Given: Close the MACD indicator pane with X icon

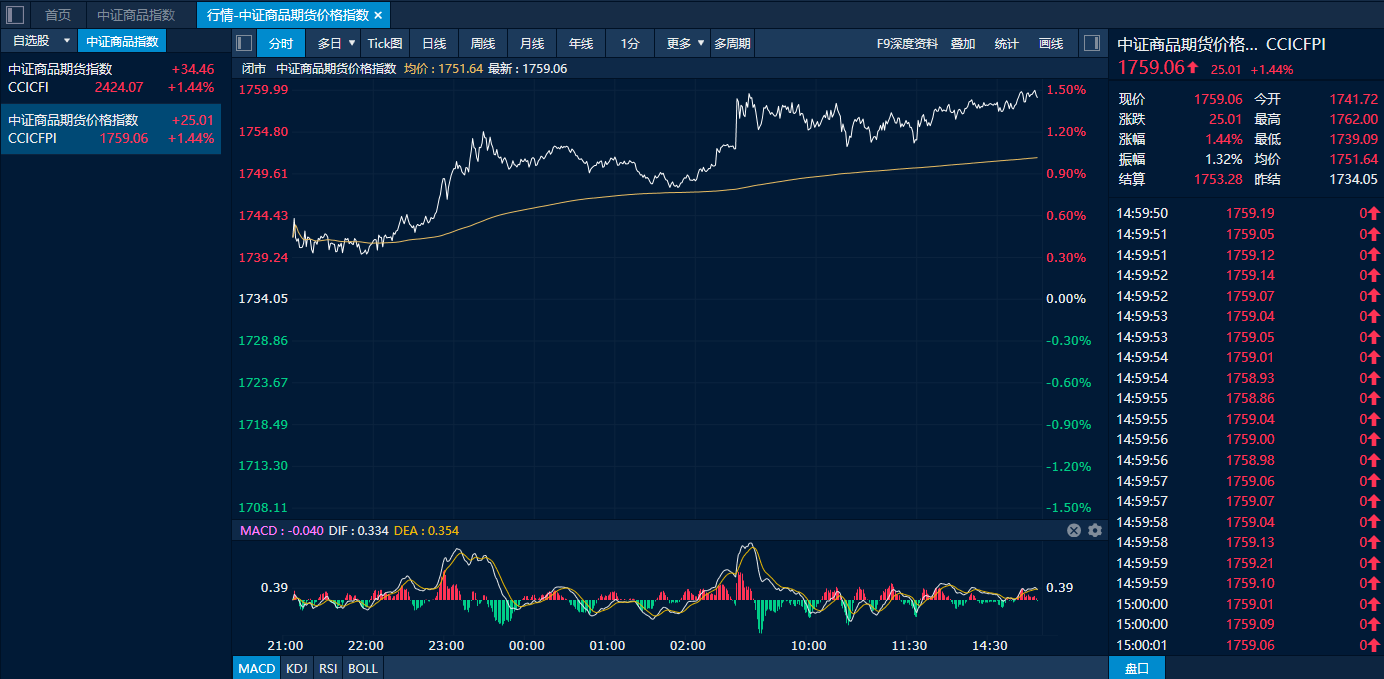Looking at the screenshot, I should 1074,530.
